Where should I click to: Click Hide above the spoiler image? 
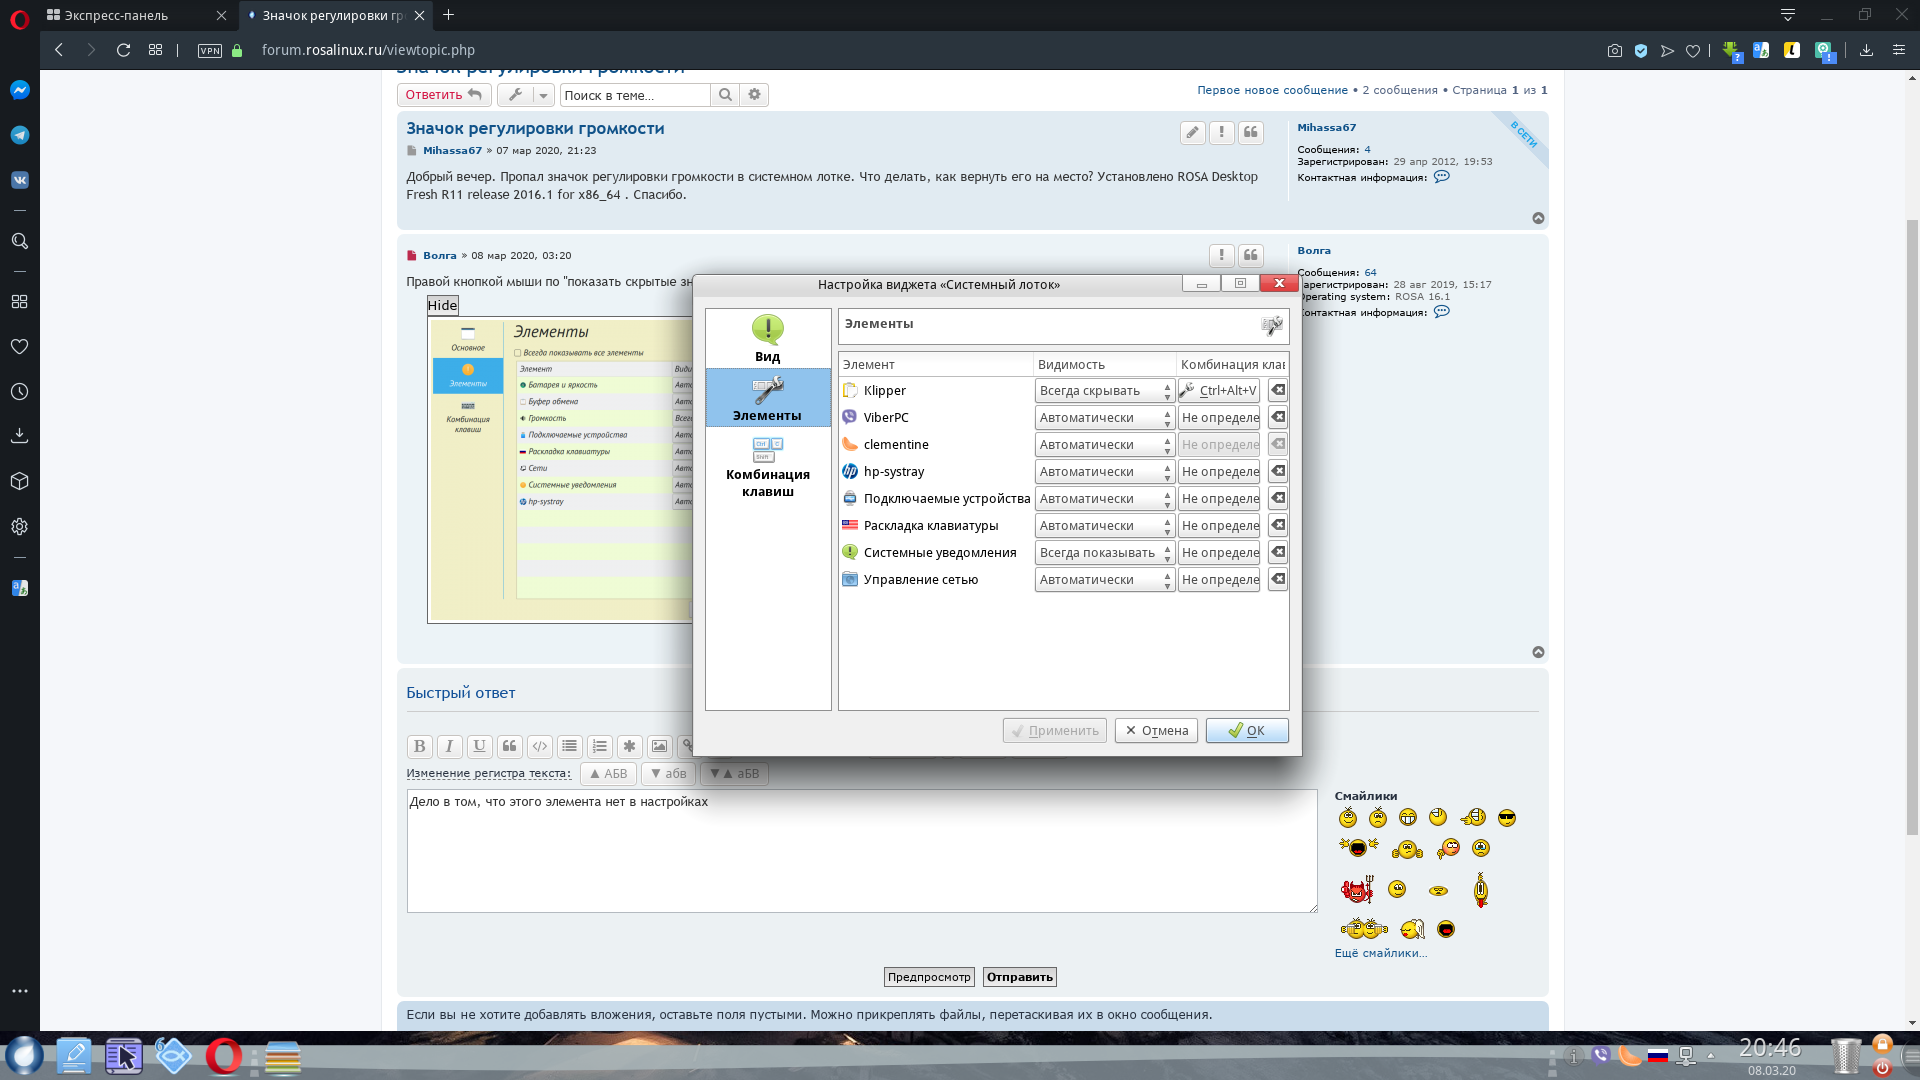click(x=442, y=306)
